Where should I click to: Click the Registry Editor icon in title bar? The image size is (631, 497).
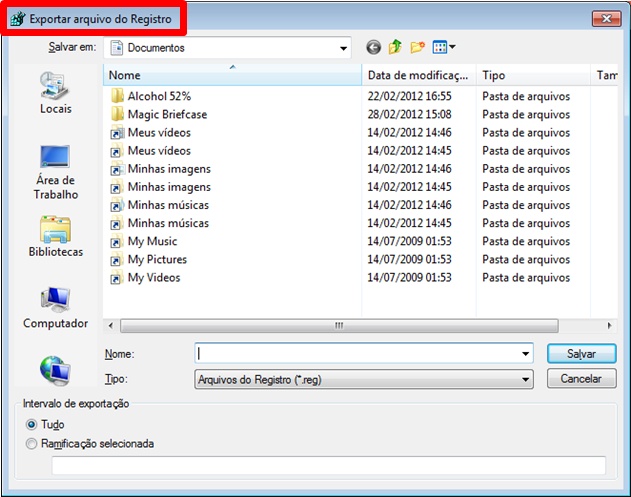point(18,19)
